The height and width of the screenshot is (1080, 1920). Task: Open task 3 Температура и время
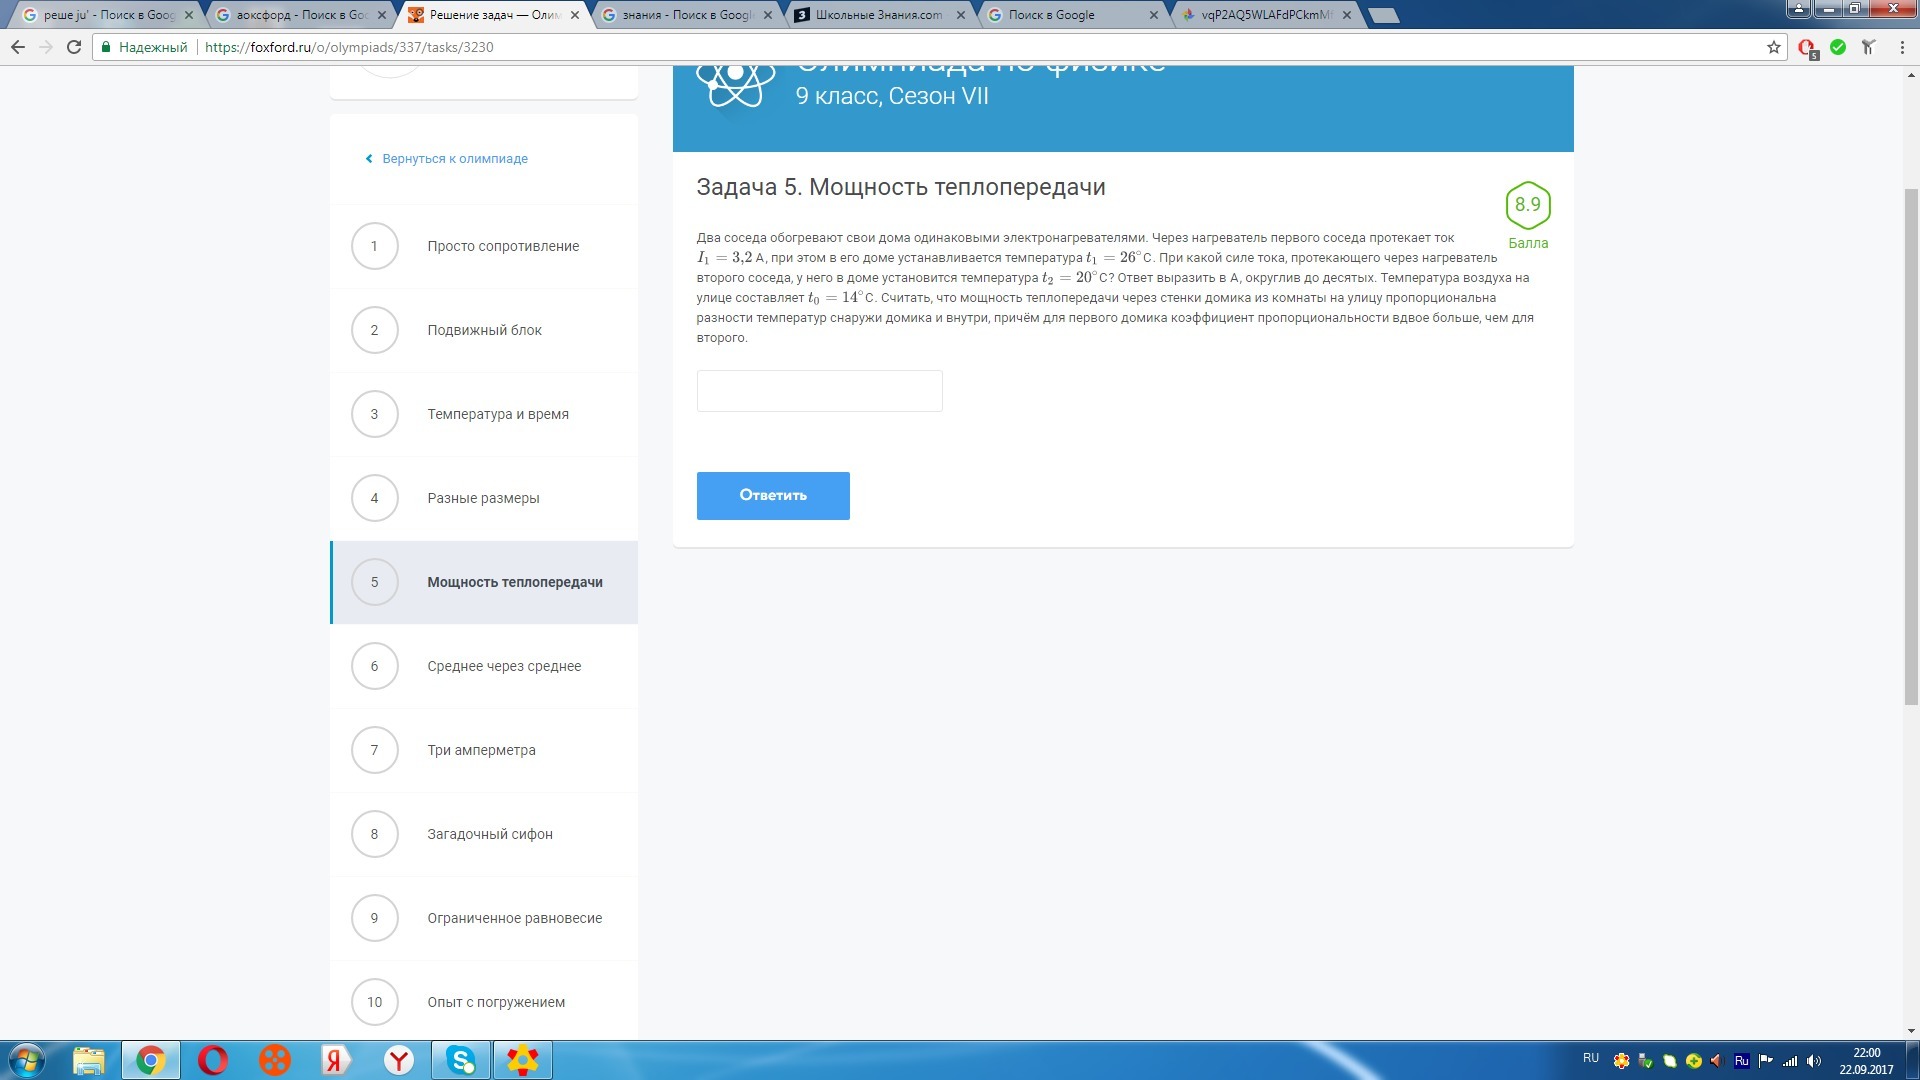pos(497,414)
